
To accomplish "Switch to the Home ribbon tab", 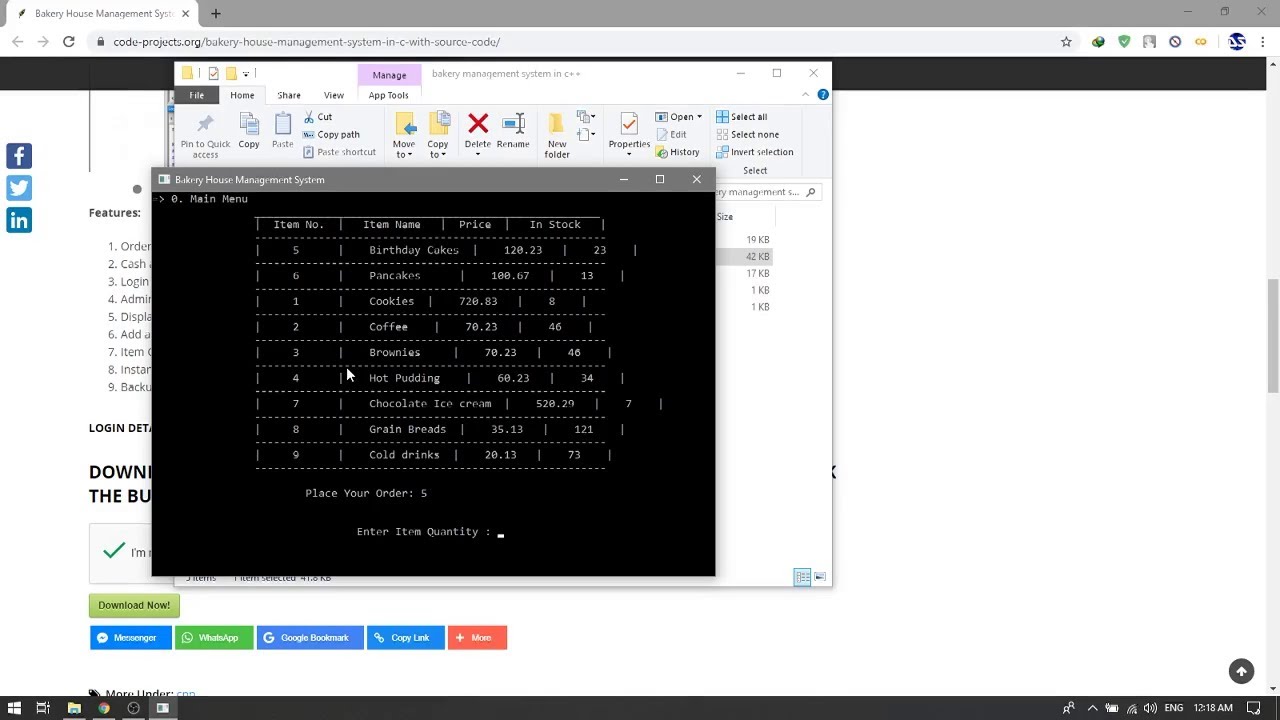I will click(x=242, y=95).
